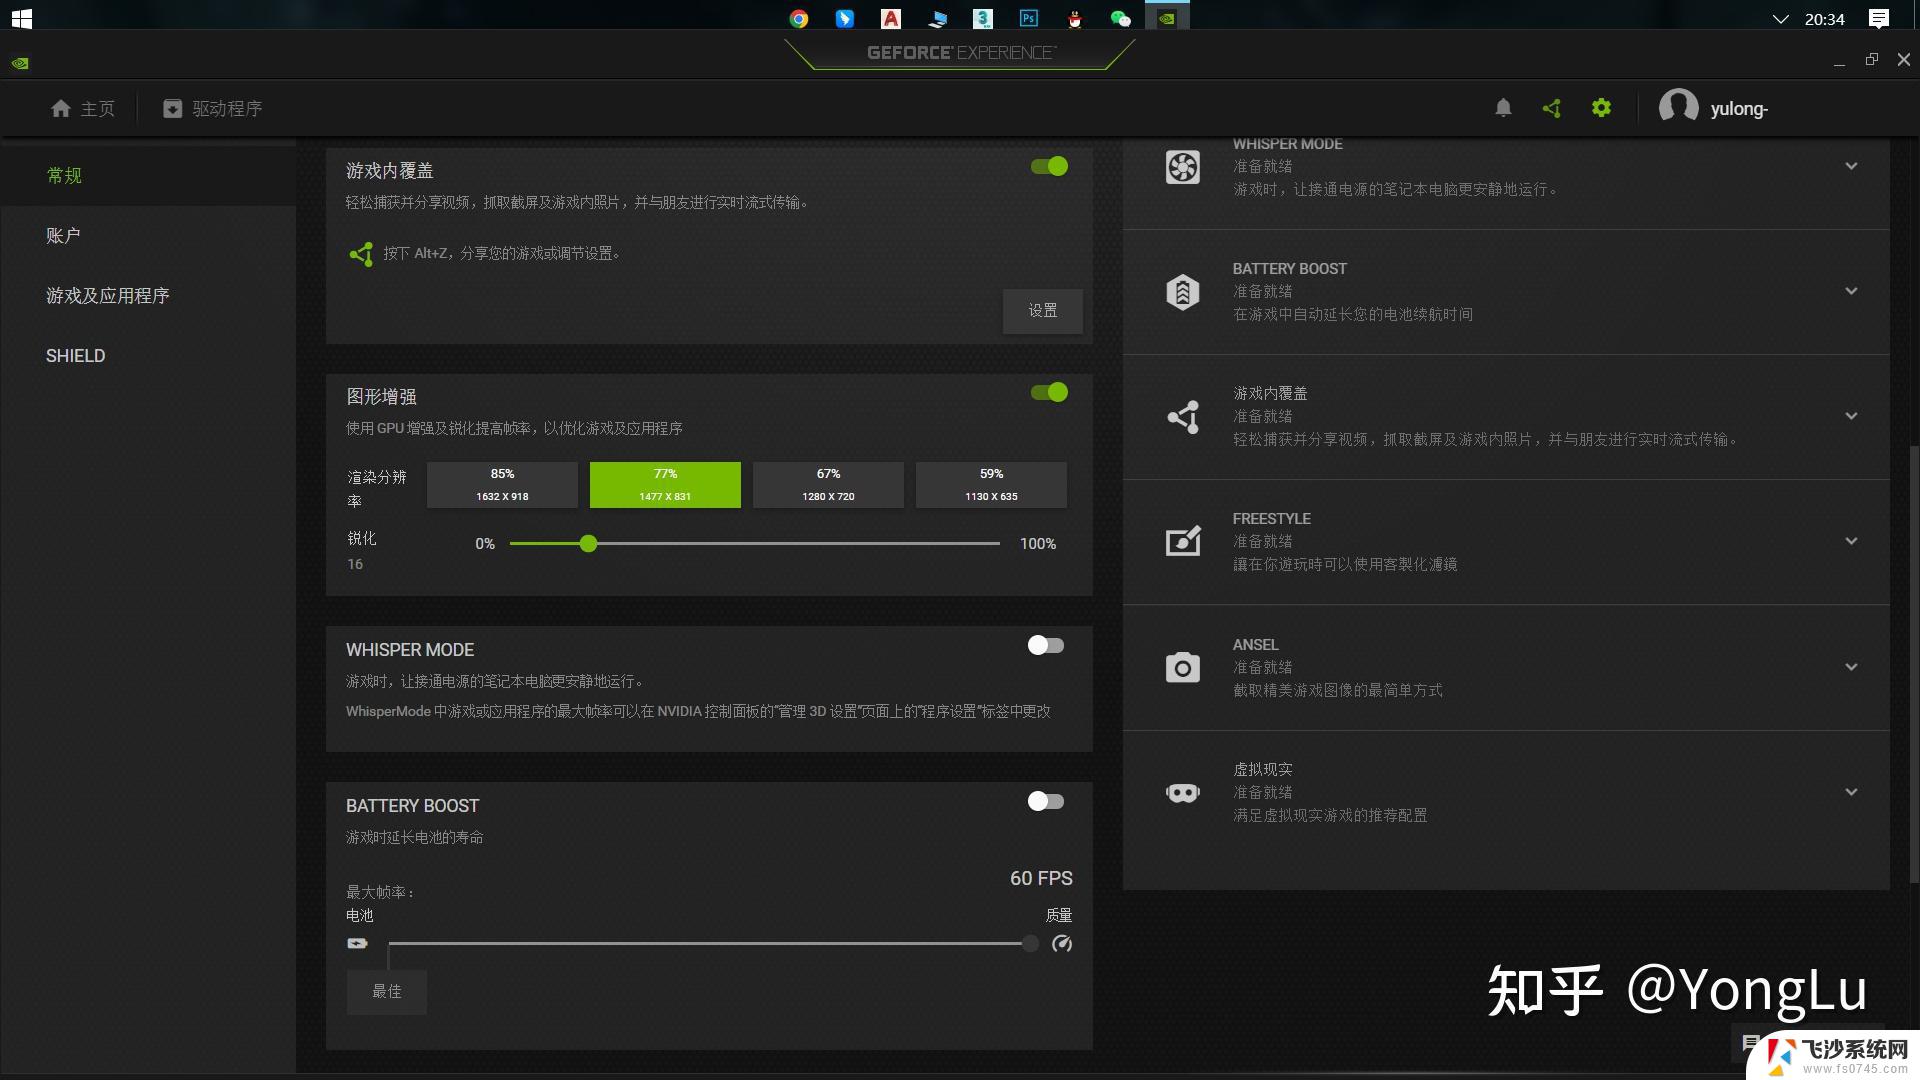Click the 60 FPS value text

tap(1041, 878)
